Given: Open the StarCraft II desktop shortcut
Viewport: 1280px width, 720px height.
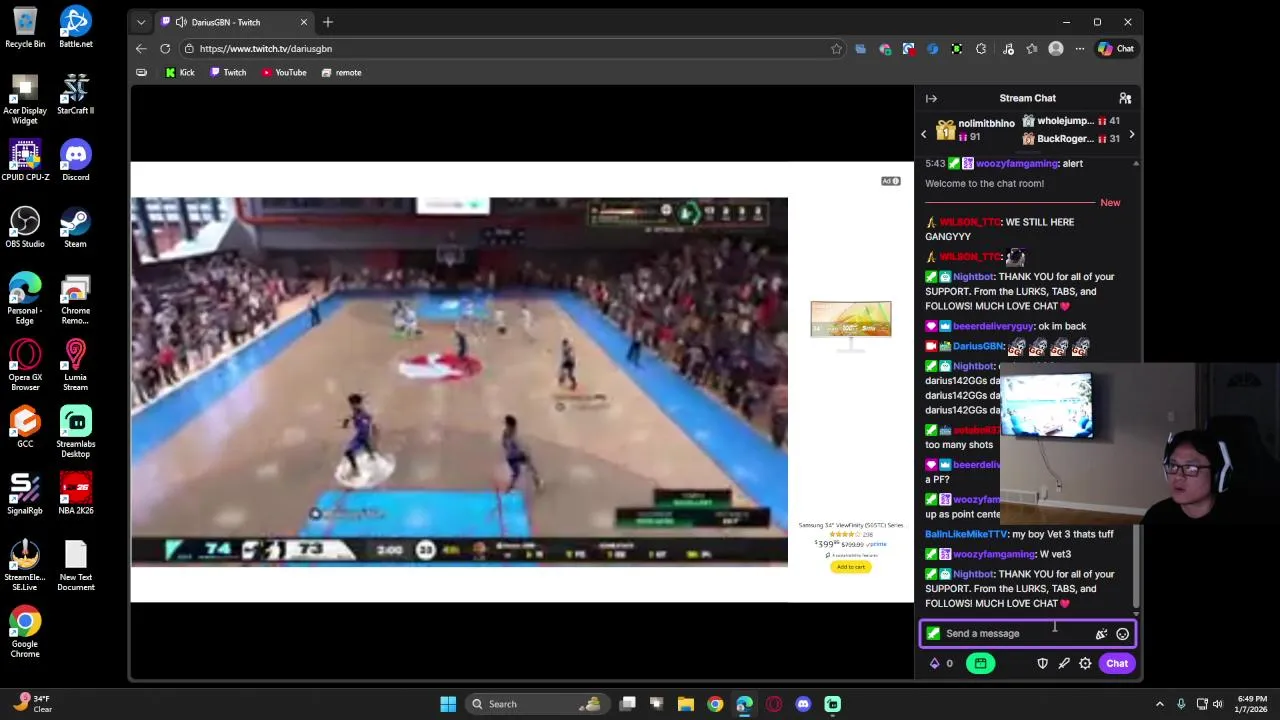Looking at the screenshot, I should click(x=75, y=94).
